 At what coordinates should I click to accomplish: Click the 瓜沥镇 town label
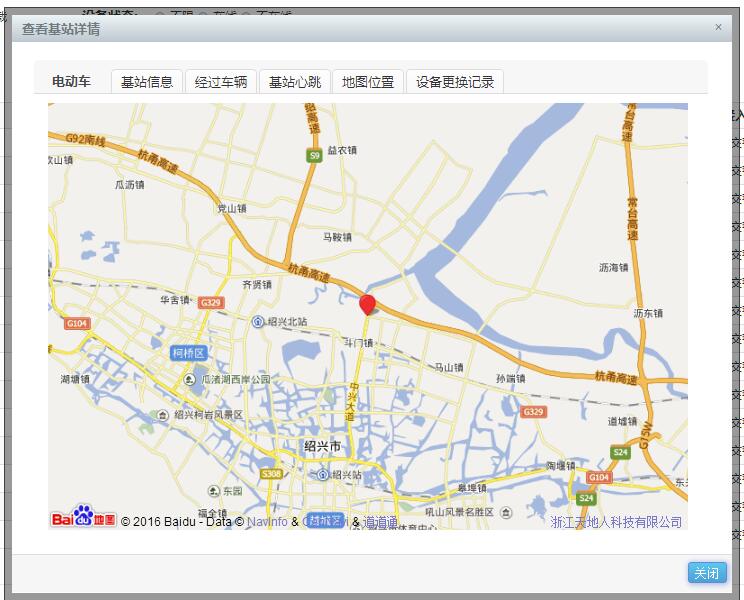(x=130, y=185)
